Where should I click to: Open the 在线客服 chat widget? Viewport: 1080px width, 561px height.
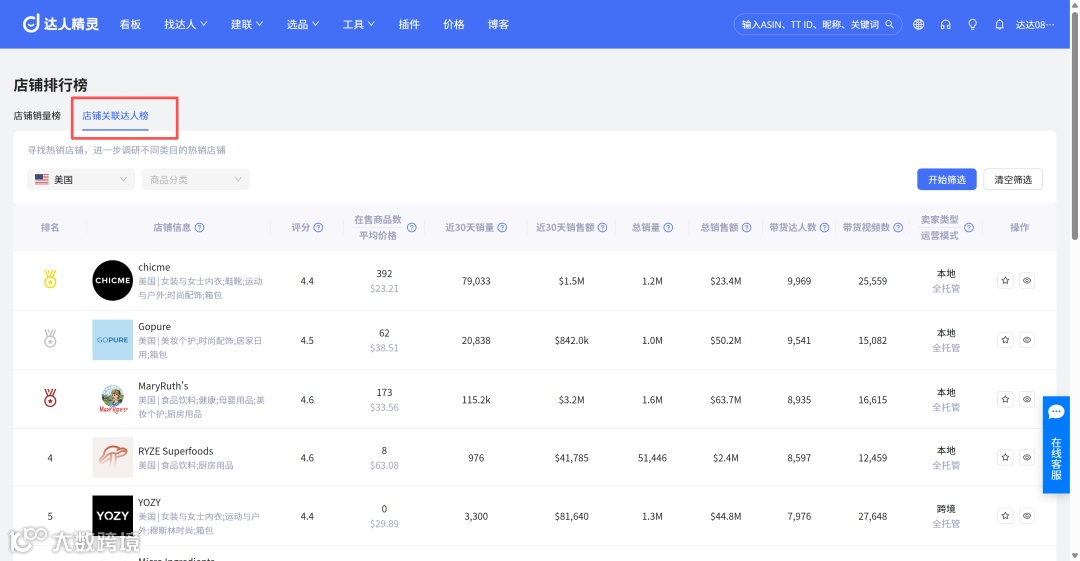(x=1056, y=445)
